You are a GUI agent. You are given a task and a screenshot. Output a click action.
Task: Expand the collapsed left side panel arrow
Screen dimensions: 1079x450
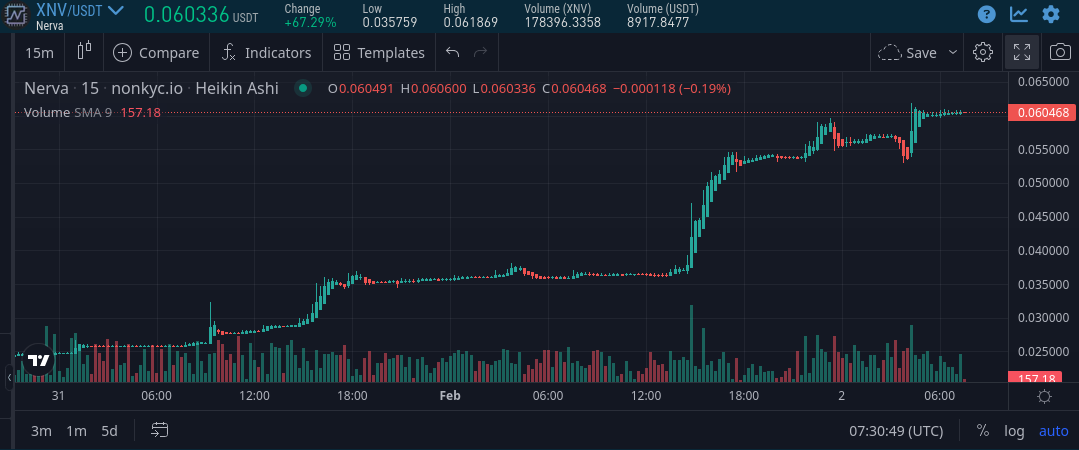(8, 377)
